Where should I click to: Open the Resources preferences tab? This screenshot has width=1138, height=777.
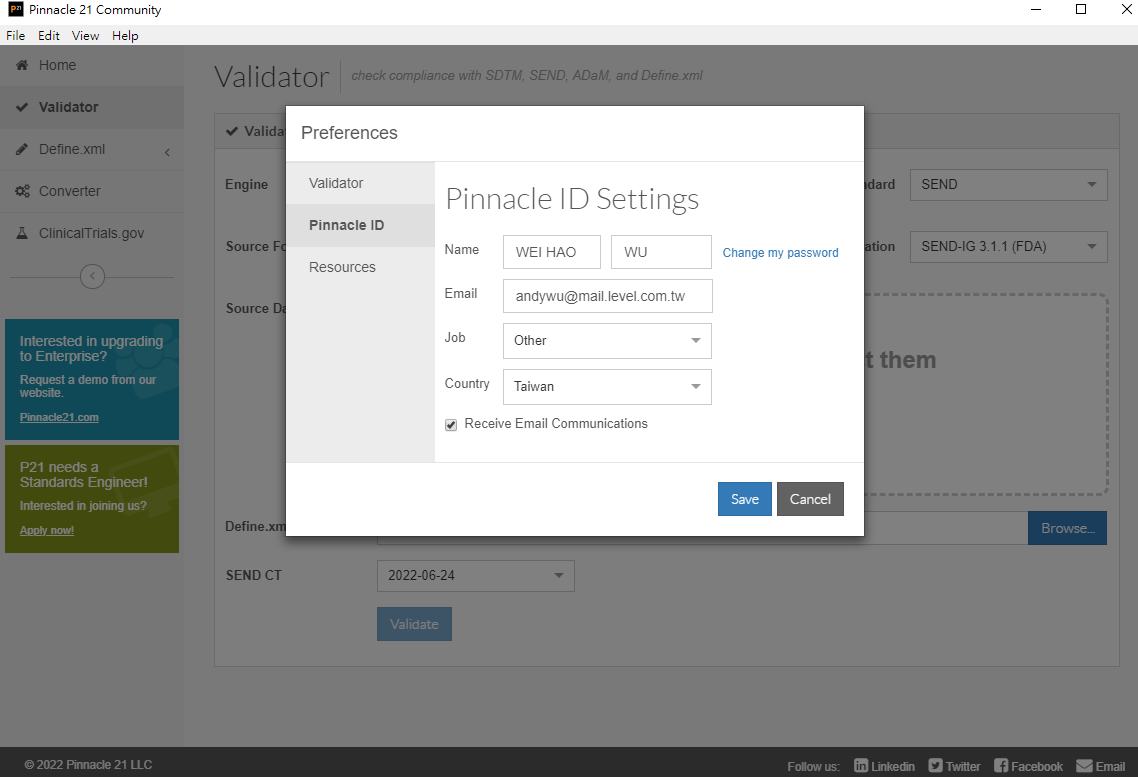click(x=342, y=267)
